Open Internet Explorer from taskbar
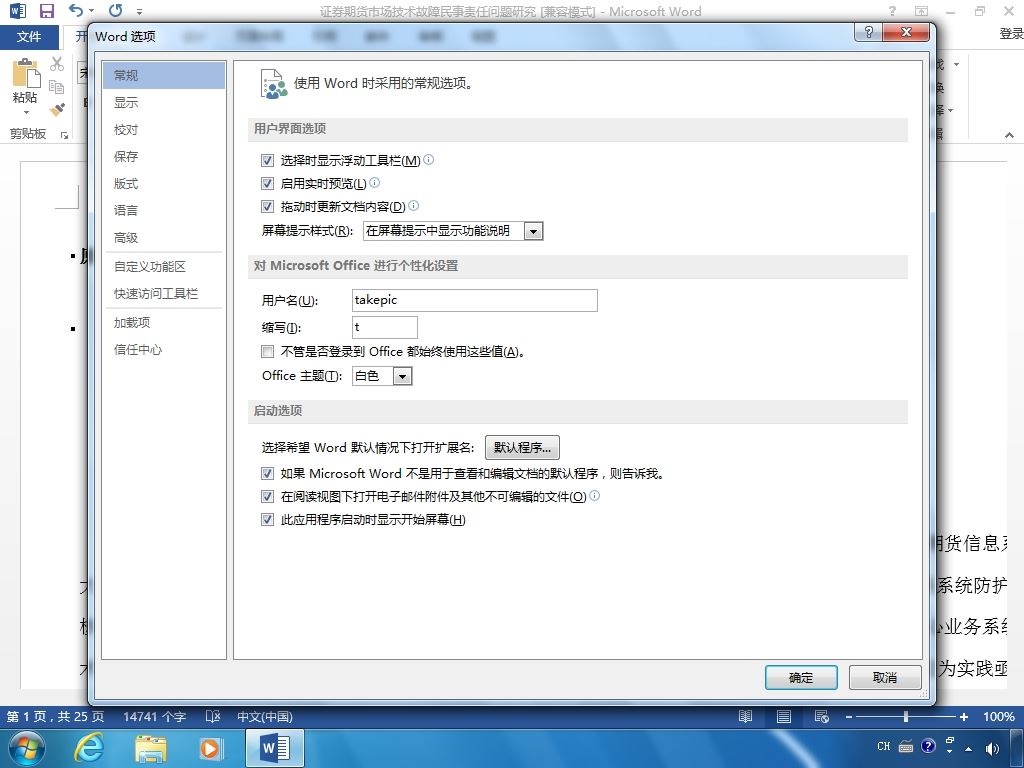This screenshot has height=768, width=1024. 88,748
